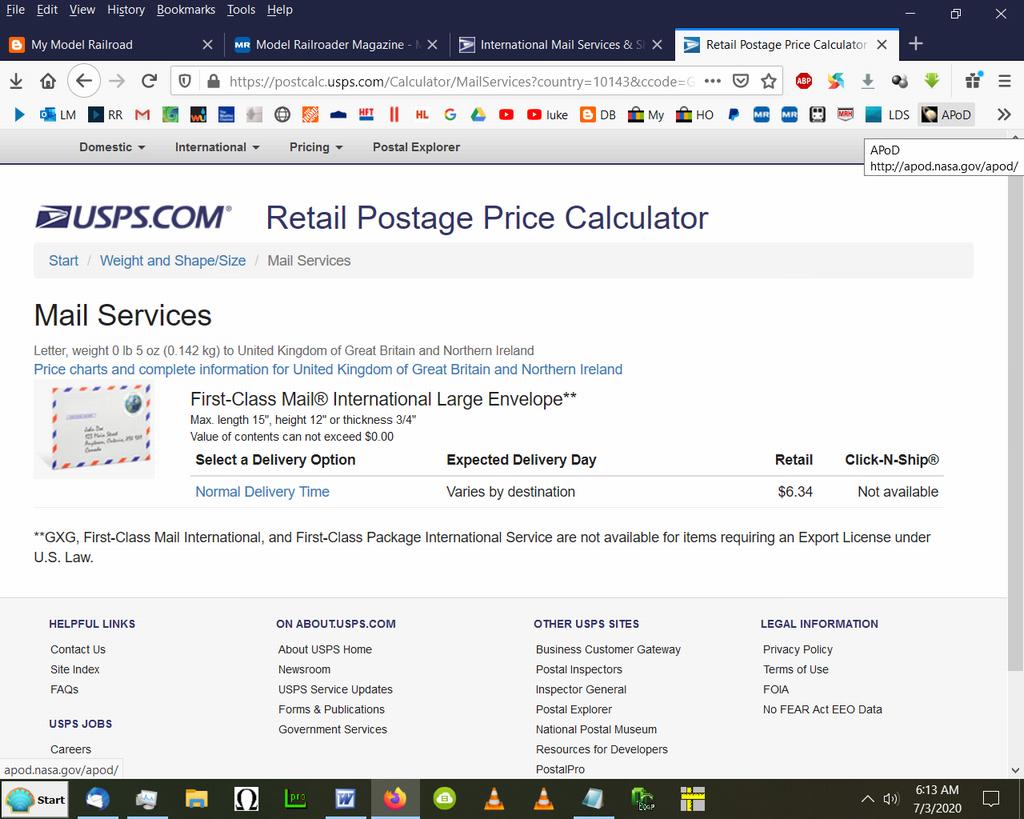Select Normal Delivery Time option
This screenshot has width=1024, height=819.
click(x=262, y=492)
